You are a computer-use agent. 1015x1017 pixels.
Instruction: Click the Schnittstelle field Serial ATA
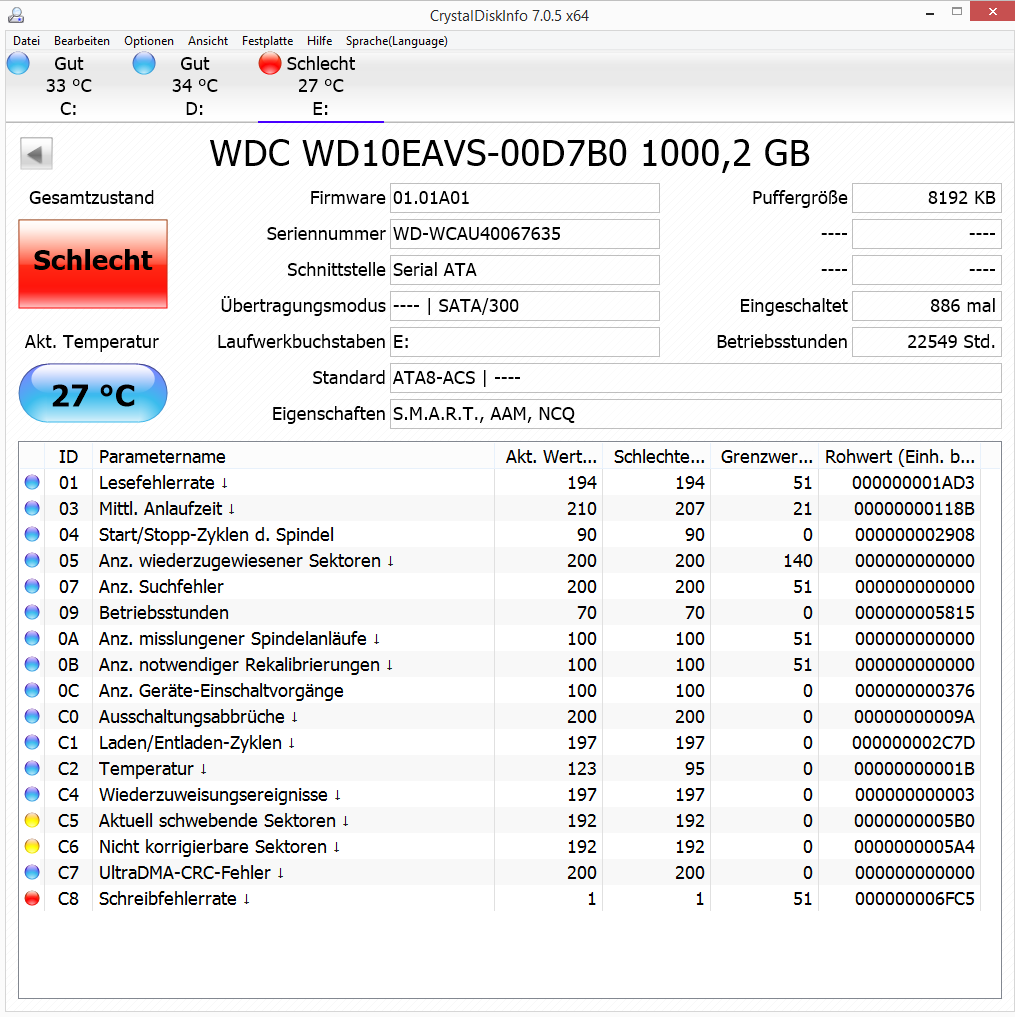(524, 270)
